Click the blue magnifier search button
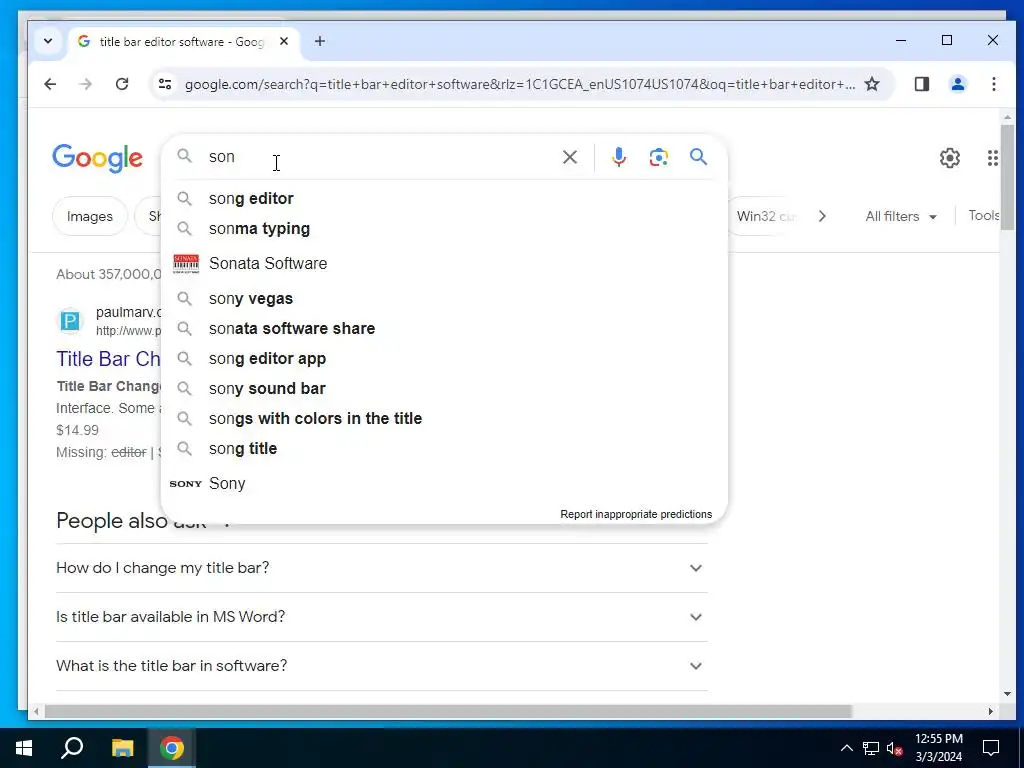Screen dimensions: 1024x768 point(698,157)
